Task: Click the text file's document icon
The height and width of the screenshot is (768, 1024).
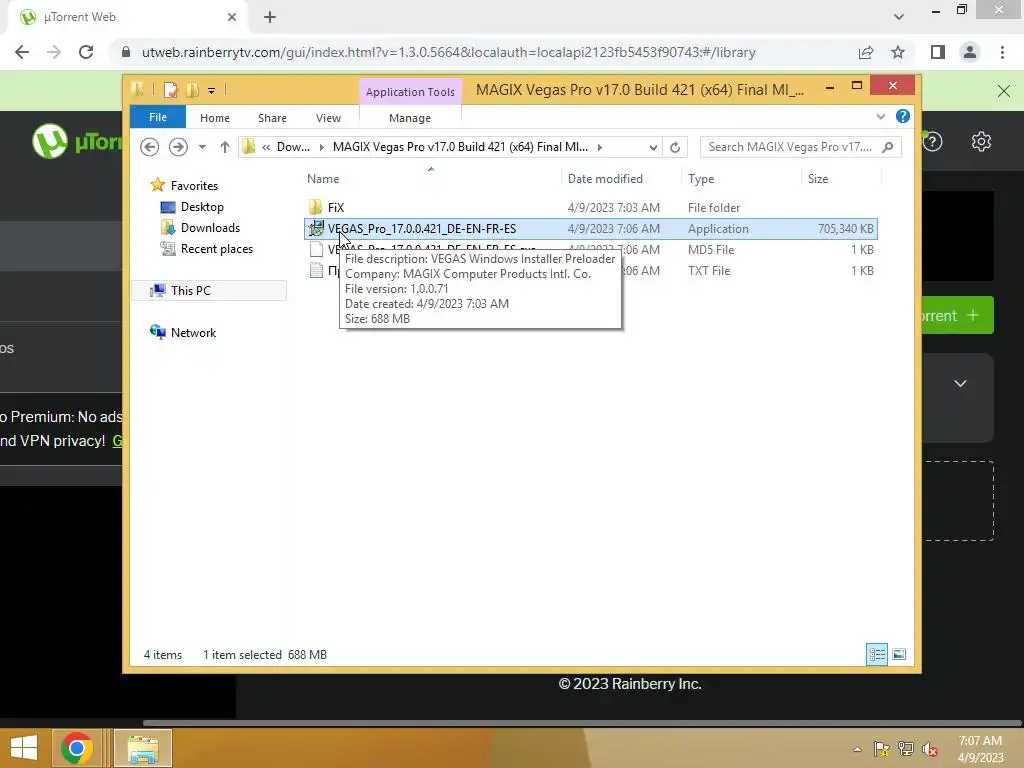Action: 316,270
